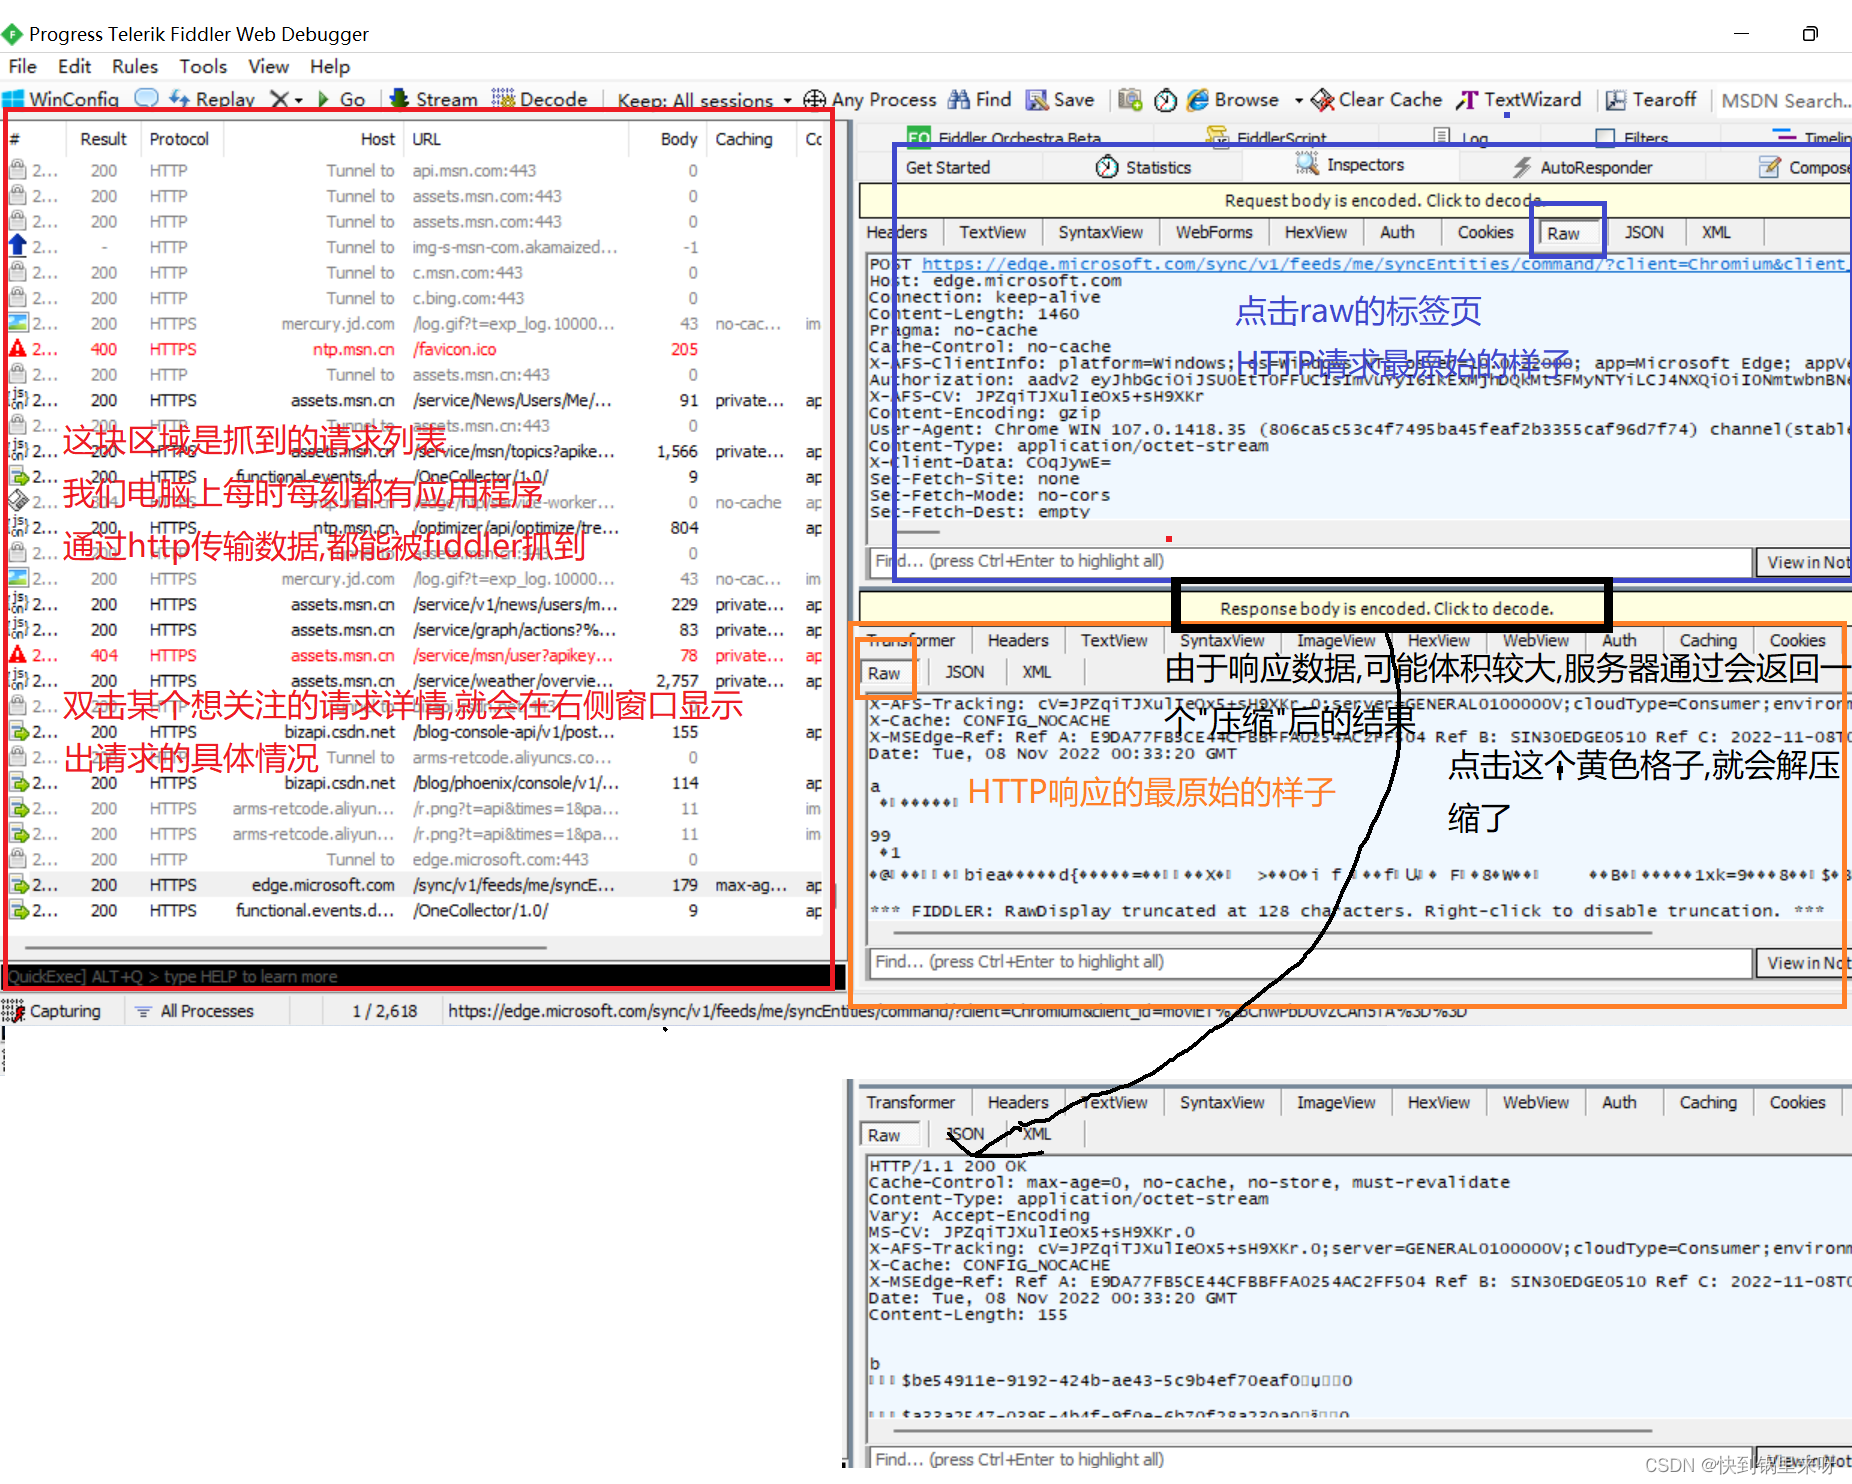Viewport: 1852px width, 1484px height.
Task: Click the timer stopwatch icon
Action: (1165, 100)
